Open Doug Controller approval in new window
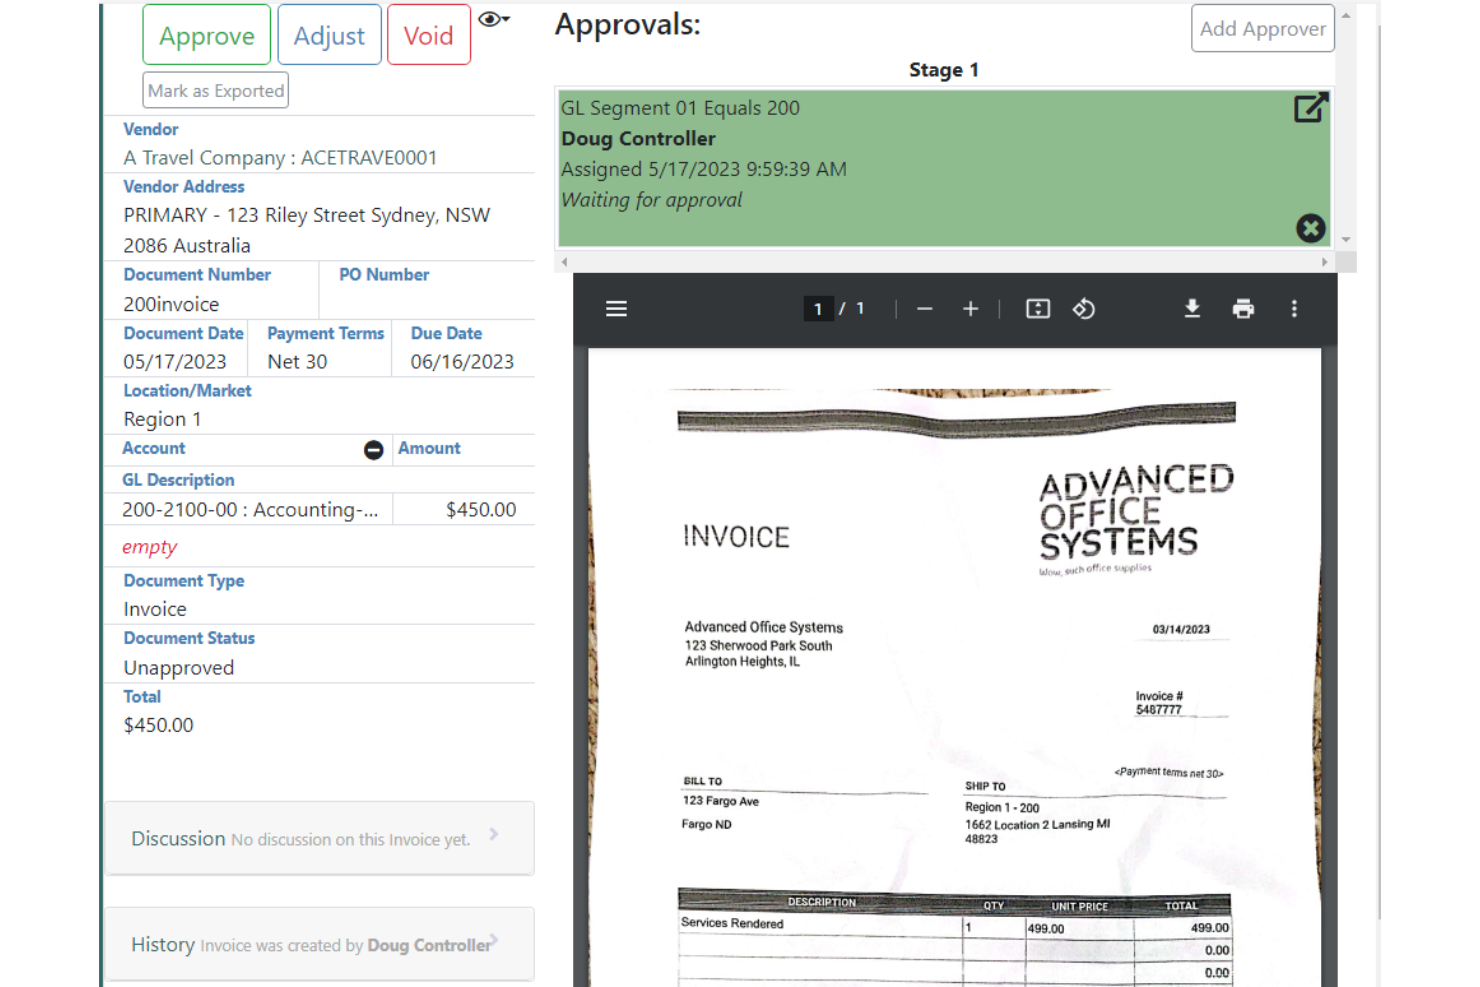Viewport: 1480px width, 987px height. (1310, 108)
